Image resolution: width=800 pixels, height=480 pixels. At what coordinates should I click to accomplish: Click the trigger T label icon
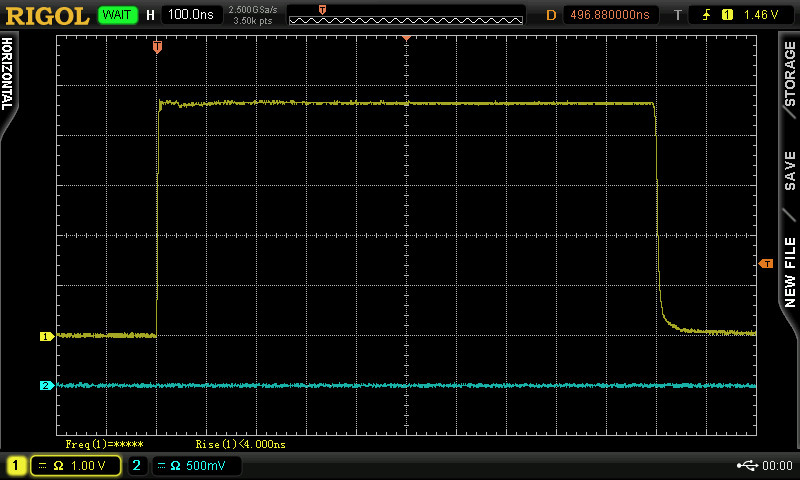pyautogui.click(x=678, y=15)
